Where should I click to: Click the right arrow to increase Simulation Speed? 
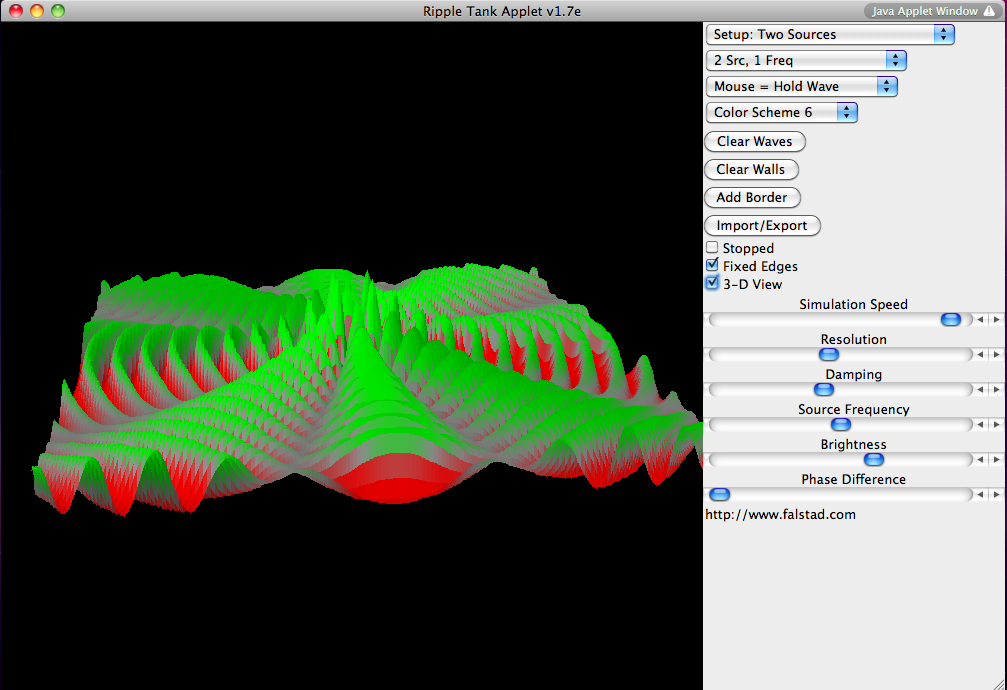(x=996, y=319)
